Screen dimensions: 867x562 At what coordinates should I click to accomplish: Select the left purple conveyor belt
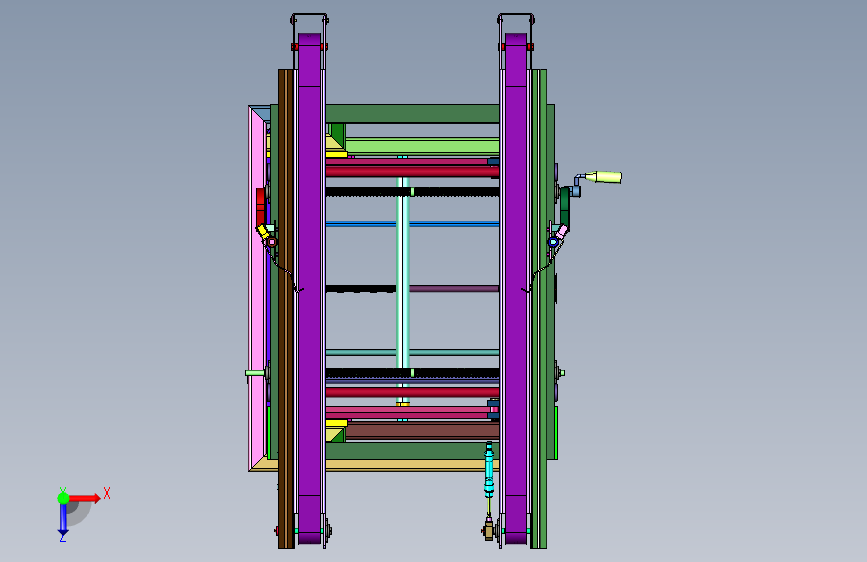click(x=310, y=288)
